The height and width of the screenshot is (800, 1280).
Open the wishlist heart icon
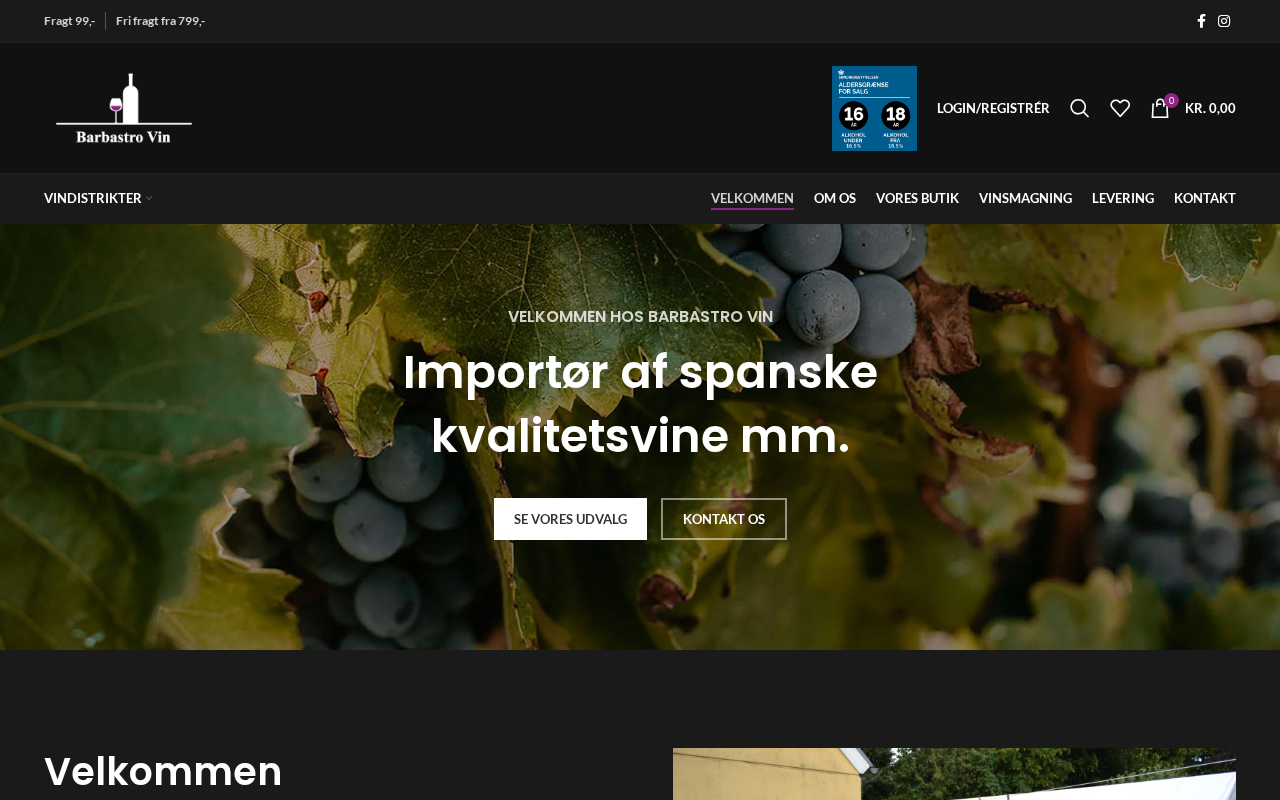click(x=1120, y=108)
